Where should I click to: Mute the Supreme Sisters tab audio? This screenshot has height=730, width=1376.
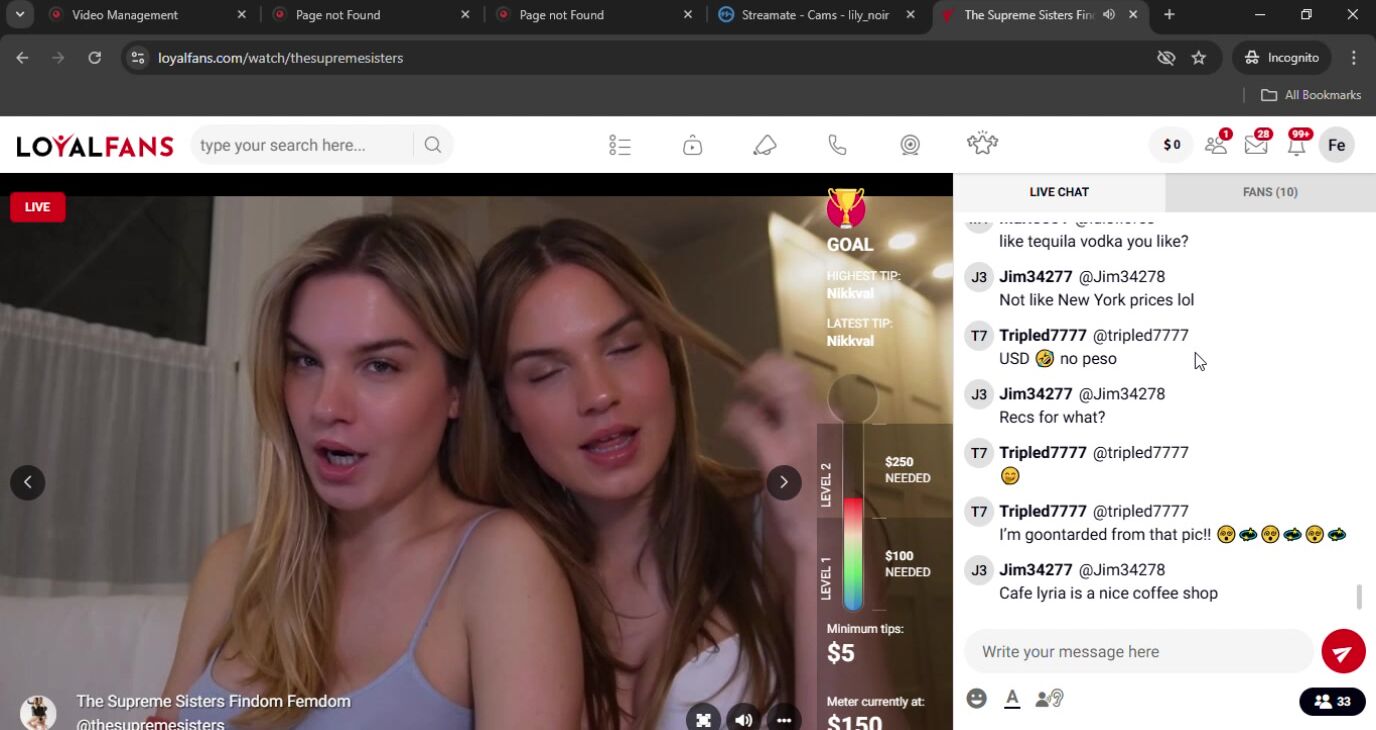click(x=1109, y=15)
